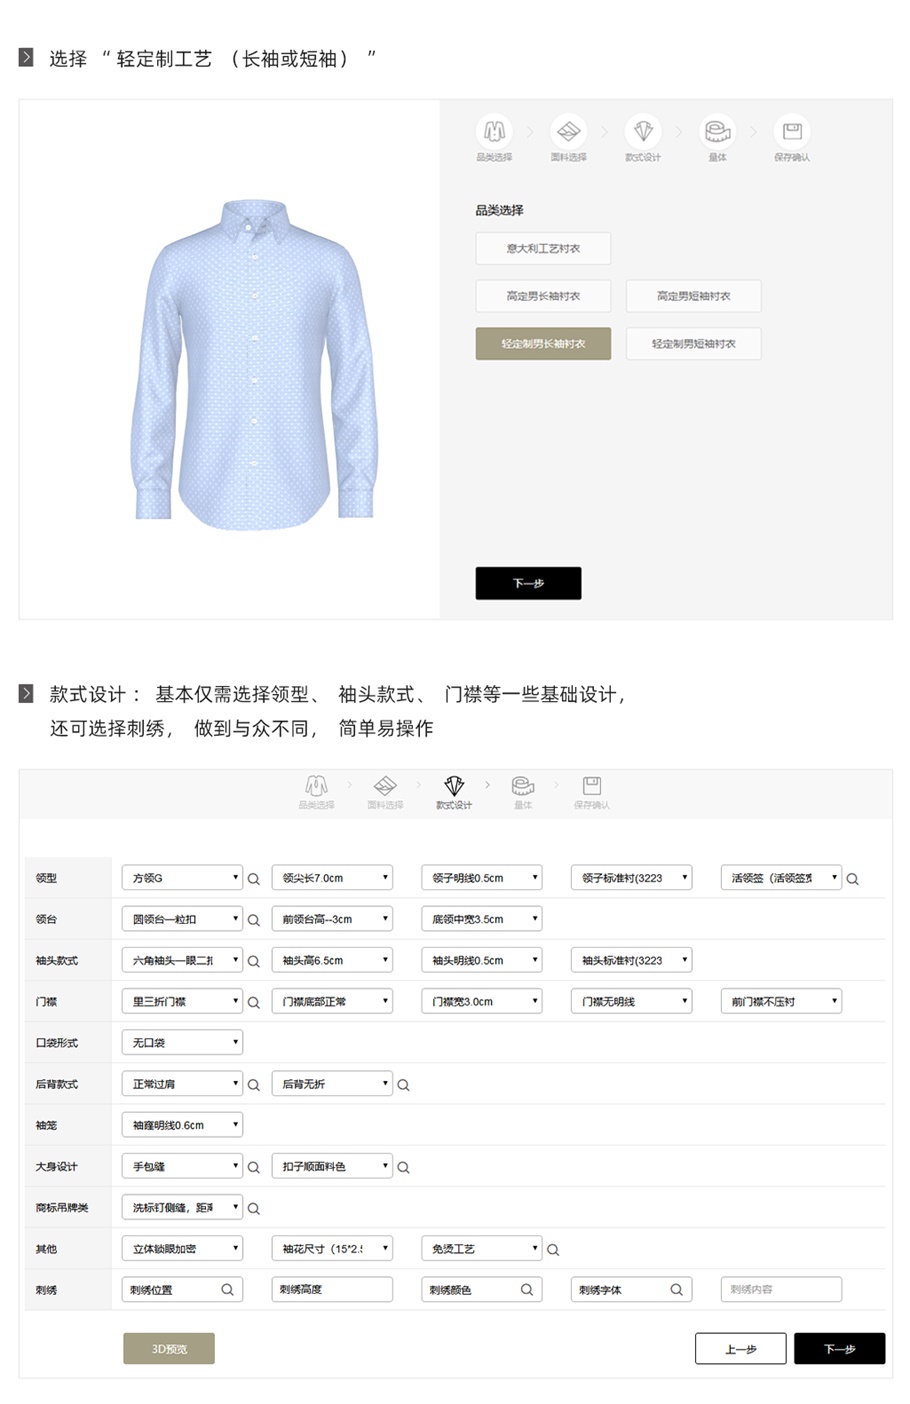The image size is (910, 1404).
Task: Click the 面料选择 fabric step icon in the top panel
Action: coord(568,131)
